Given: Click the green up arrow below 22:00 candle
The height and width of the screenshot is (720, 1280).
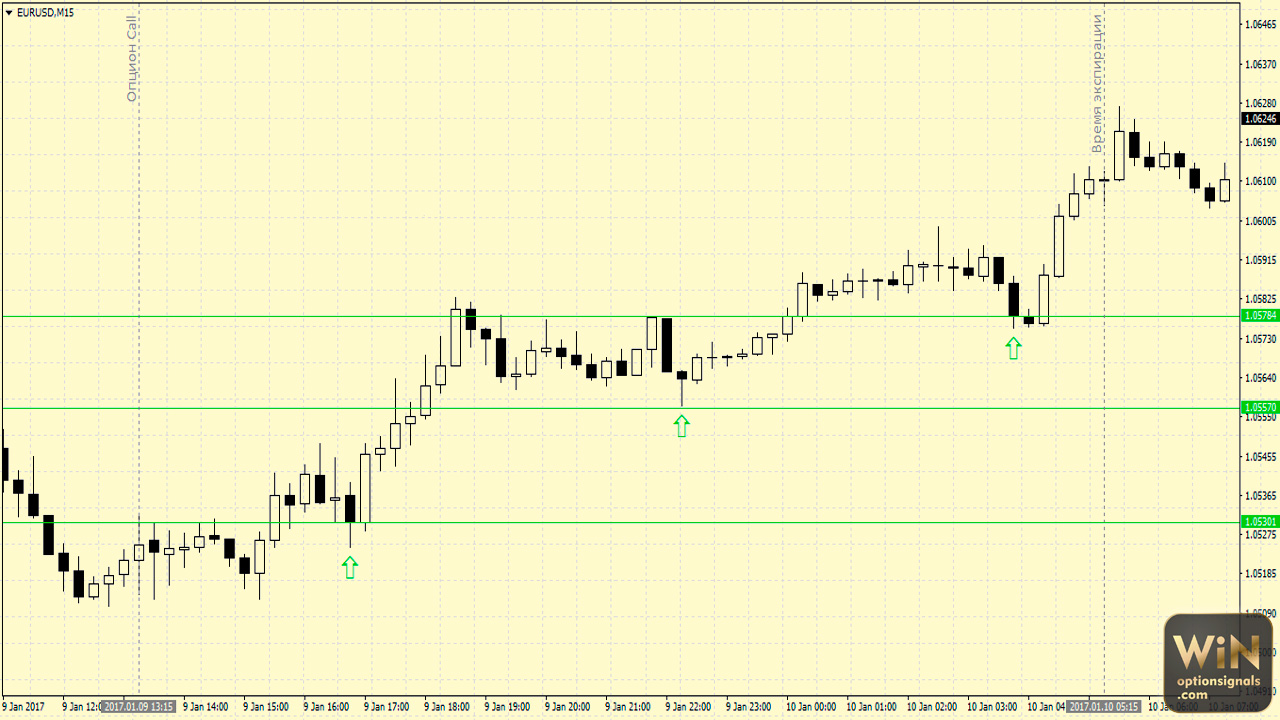Looking at the screenshot, I should (x=681, y=427).
